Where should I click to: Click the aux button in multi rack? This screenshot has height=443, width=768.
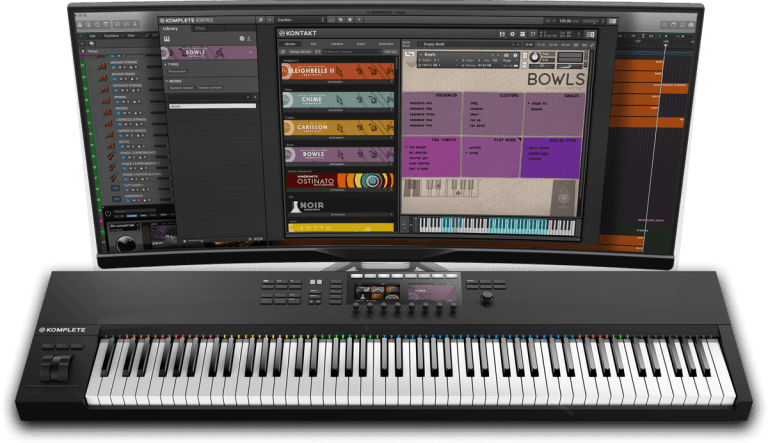point(585,45)
